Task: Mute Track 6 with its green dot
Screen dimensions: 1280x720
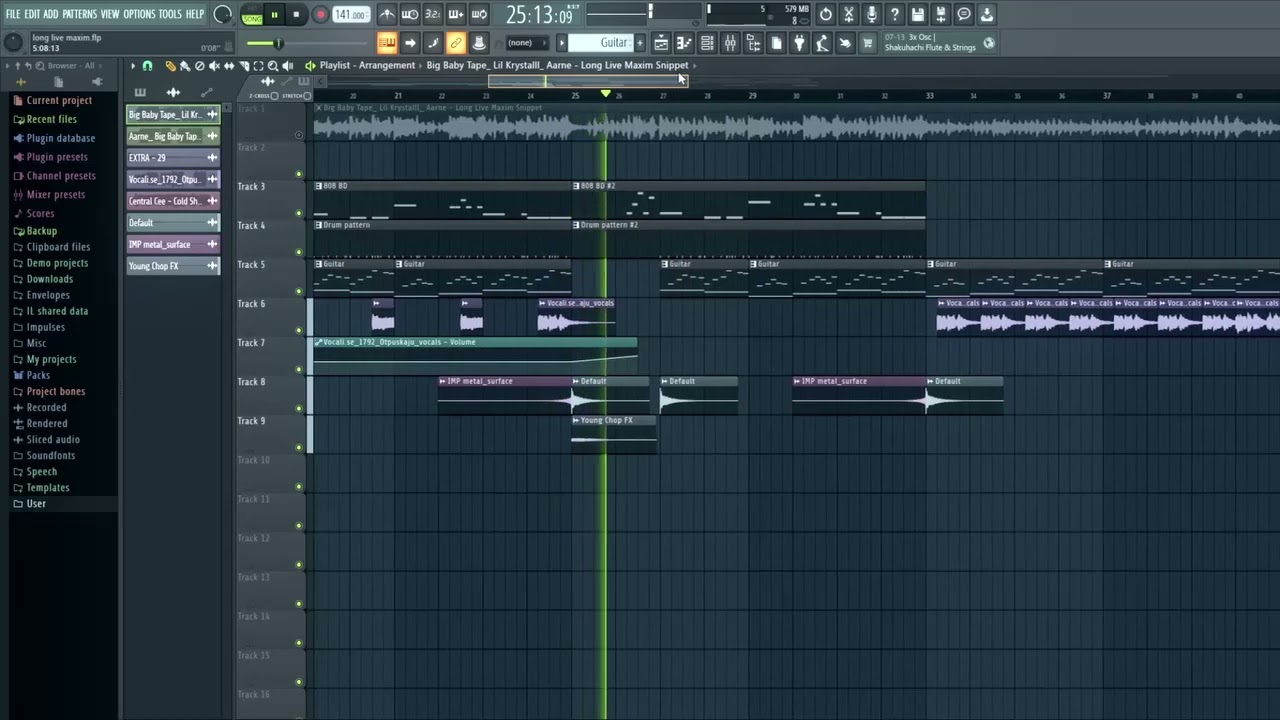Action: tap(298, 330)
